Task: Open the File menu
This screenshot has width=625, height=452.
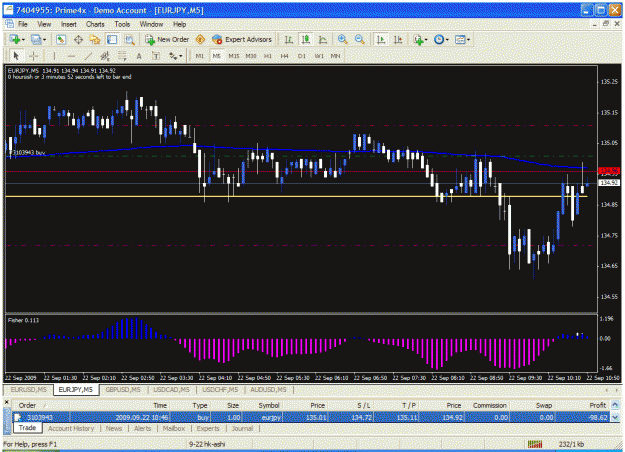Action: [23, 24]
